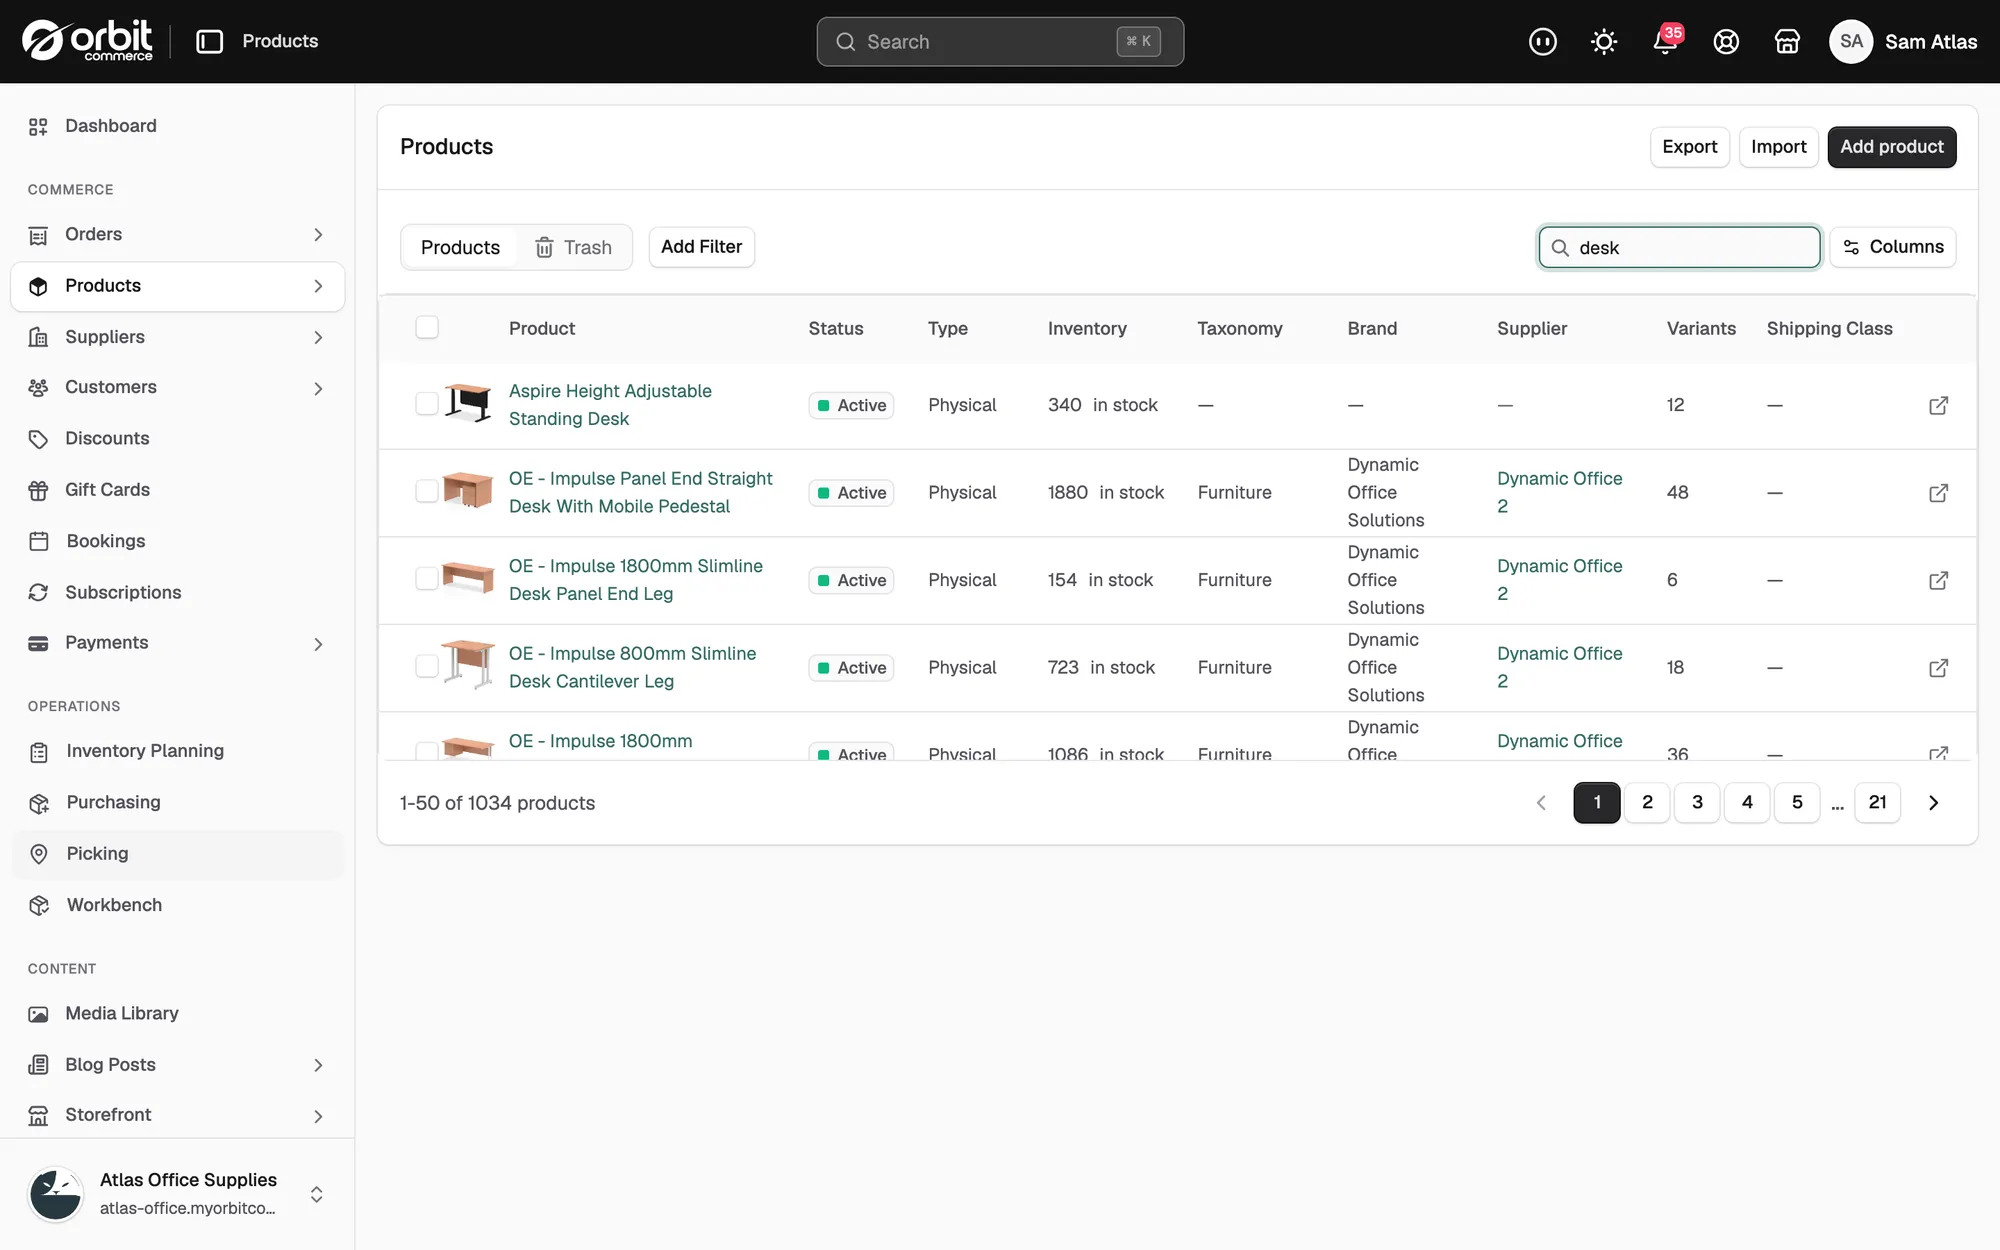Click the Aspire Standing Desk thumbnail image
Image resolution: width=2000 pixels, height=1250 pixels.
pyautogui.click(x=468, y=403)
